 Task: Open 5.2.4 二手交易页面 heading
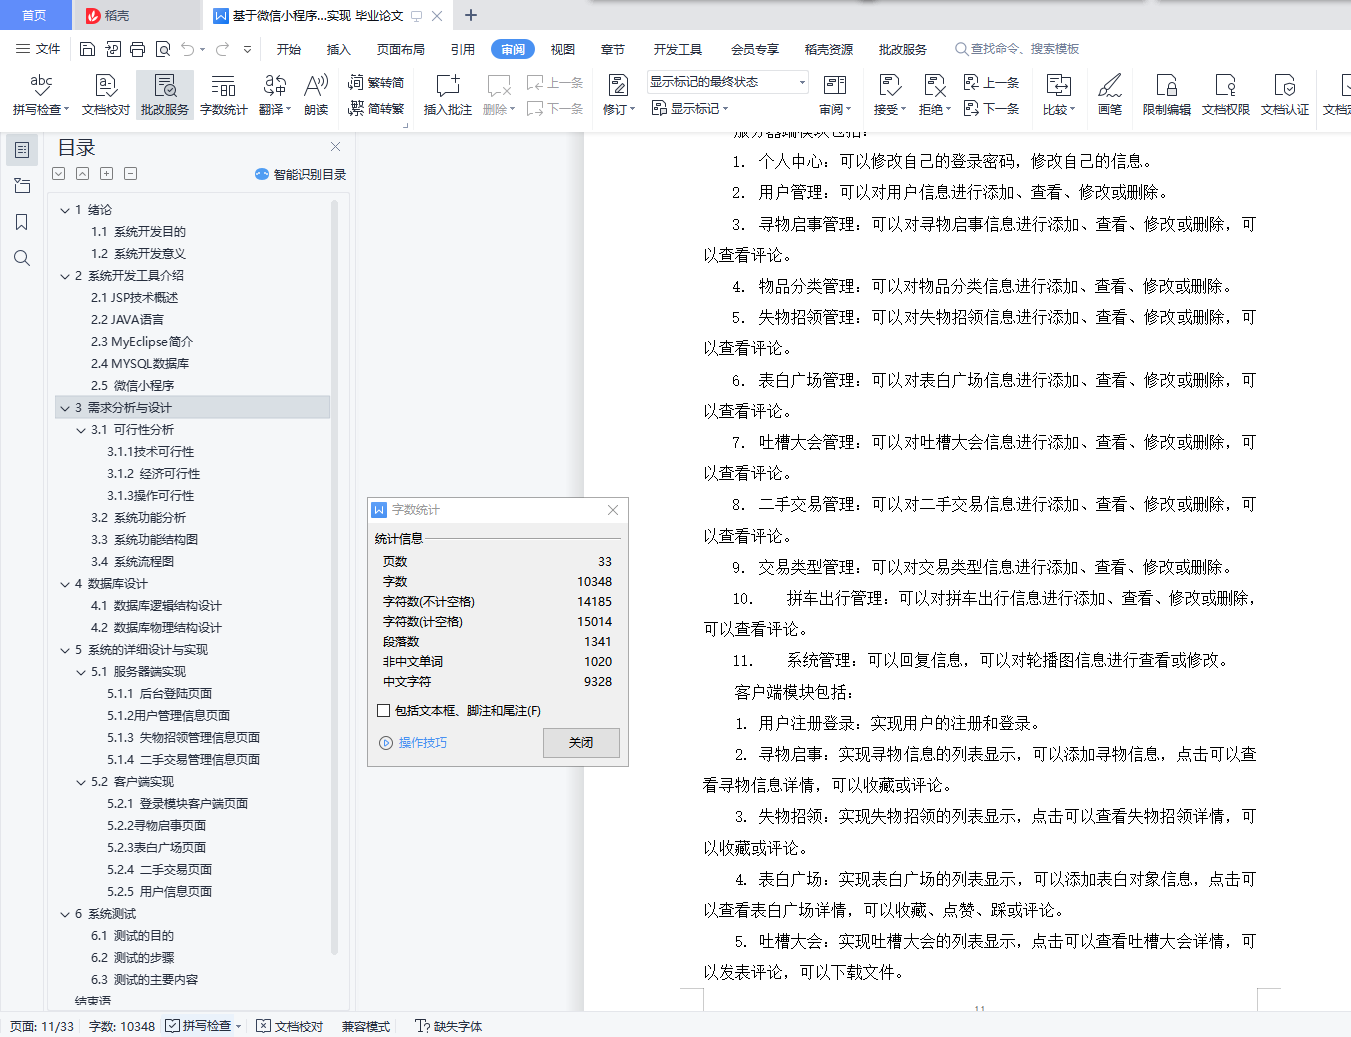tap(160, 870)
